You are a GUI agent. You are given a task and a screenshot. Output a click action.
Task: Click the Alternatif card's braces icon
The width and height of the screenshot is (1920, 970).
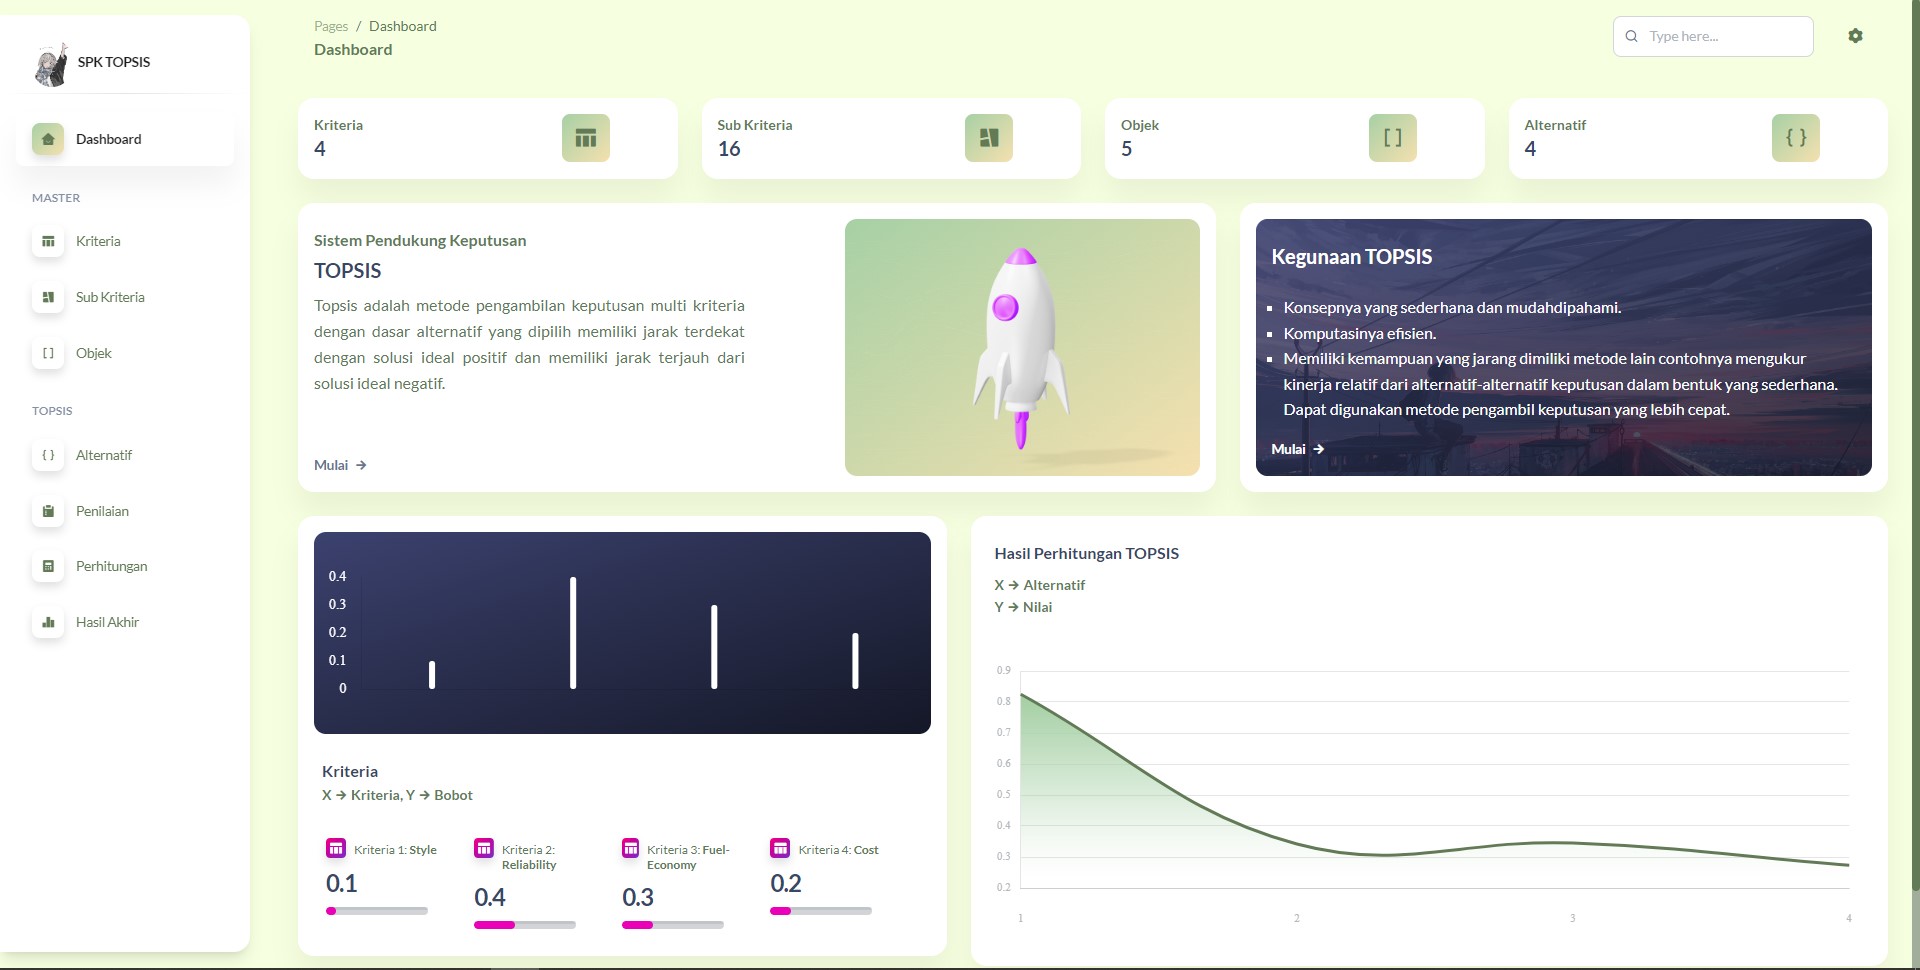pos(1795,138)
